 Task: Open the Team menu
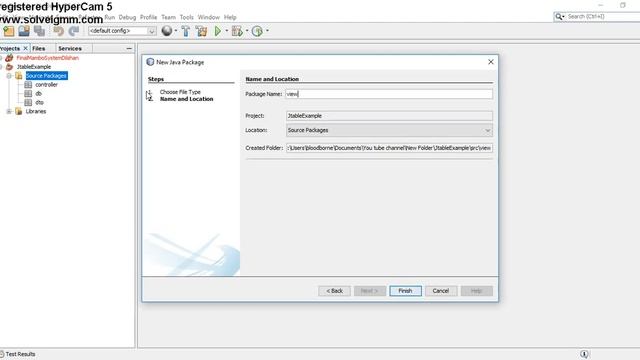click(168, 17)
